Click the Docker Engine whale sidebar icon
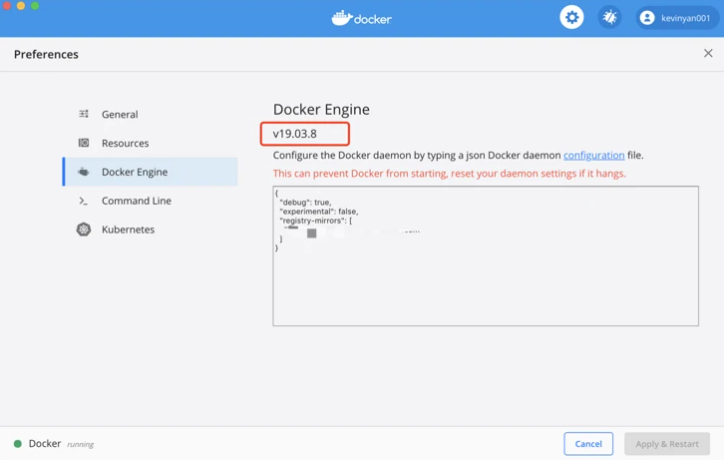The width and height of the screenshot is (724, 460). [84, 172]
